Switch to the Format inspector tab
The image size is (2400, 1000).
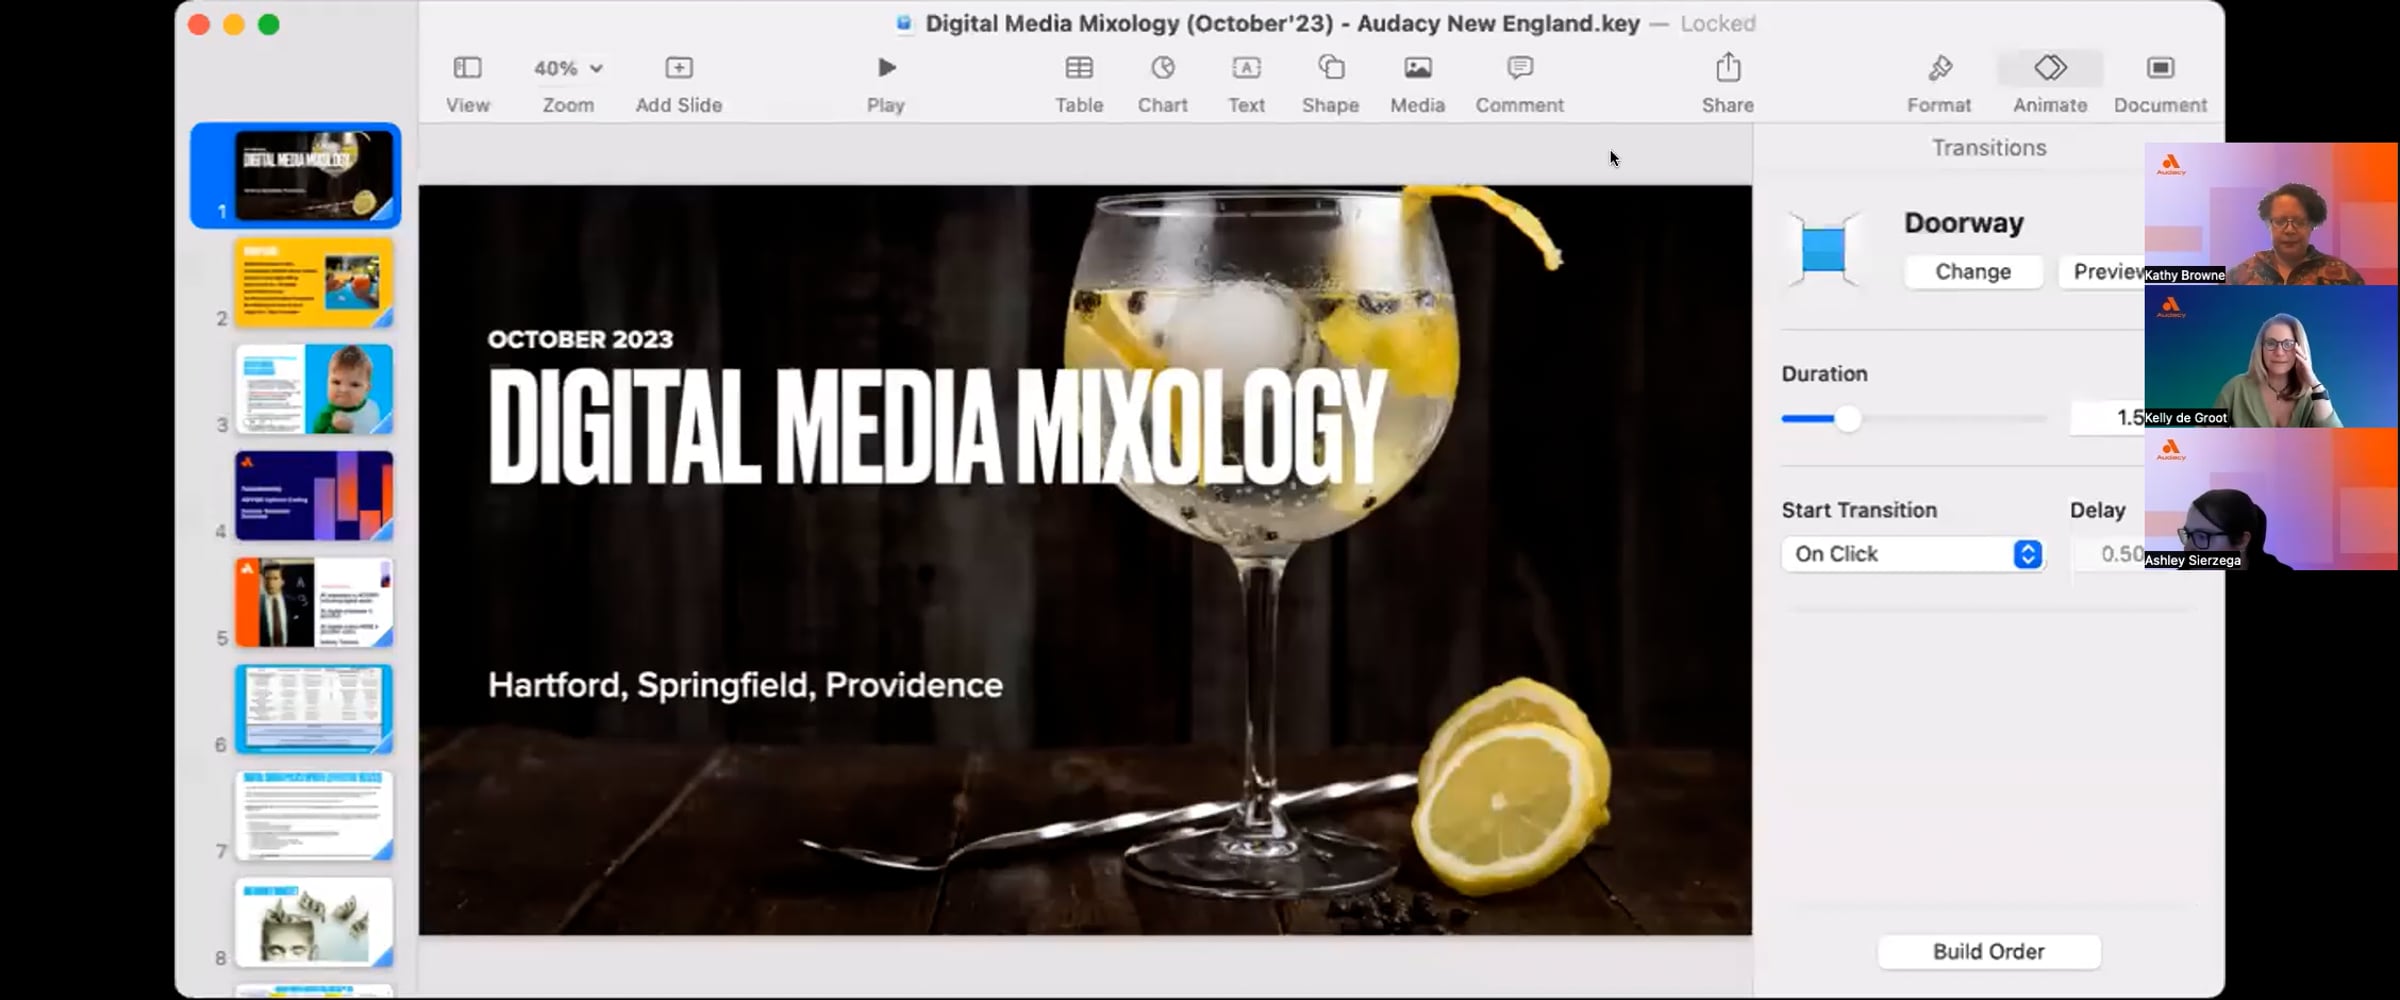point(1939,68)
